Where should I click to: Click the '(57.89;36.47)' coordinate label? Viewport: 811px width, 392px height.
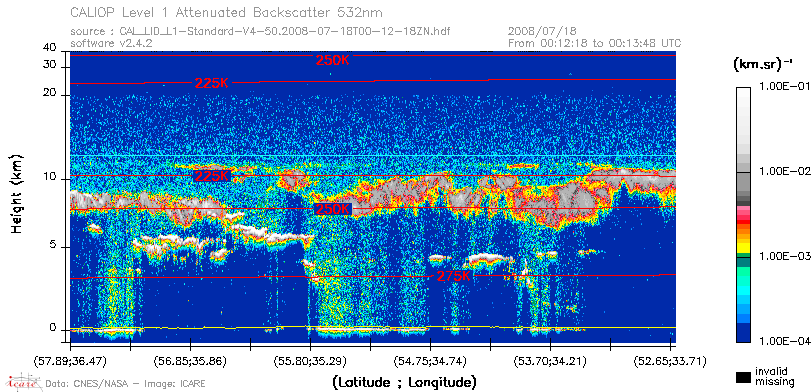pos(70,361)
